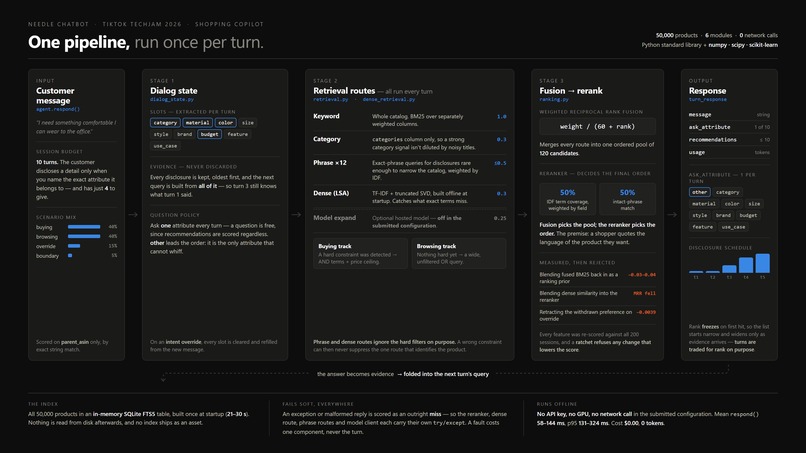
Task: Click the usage field in Response output
Action: click(x=729, y=152)
